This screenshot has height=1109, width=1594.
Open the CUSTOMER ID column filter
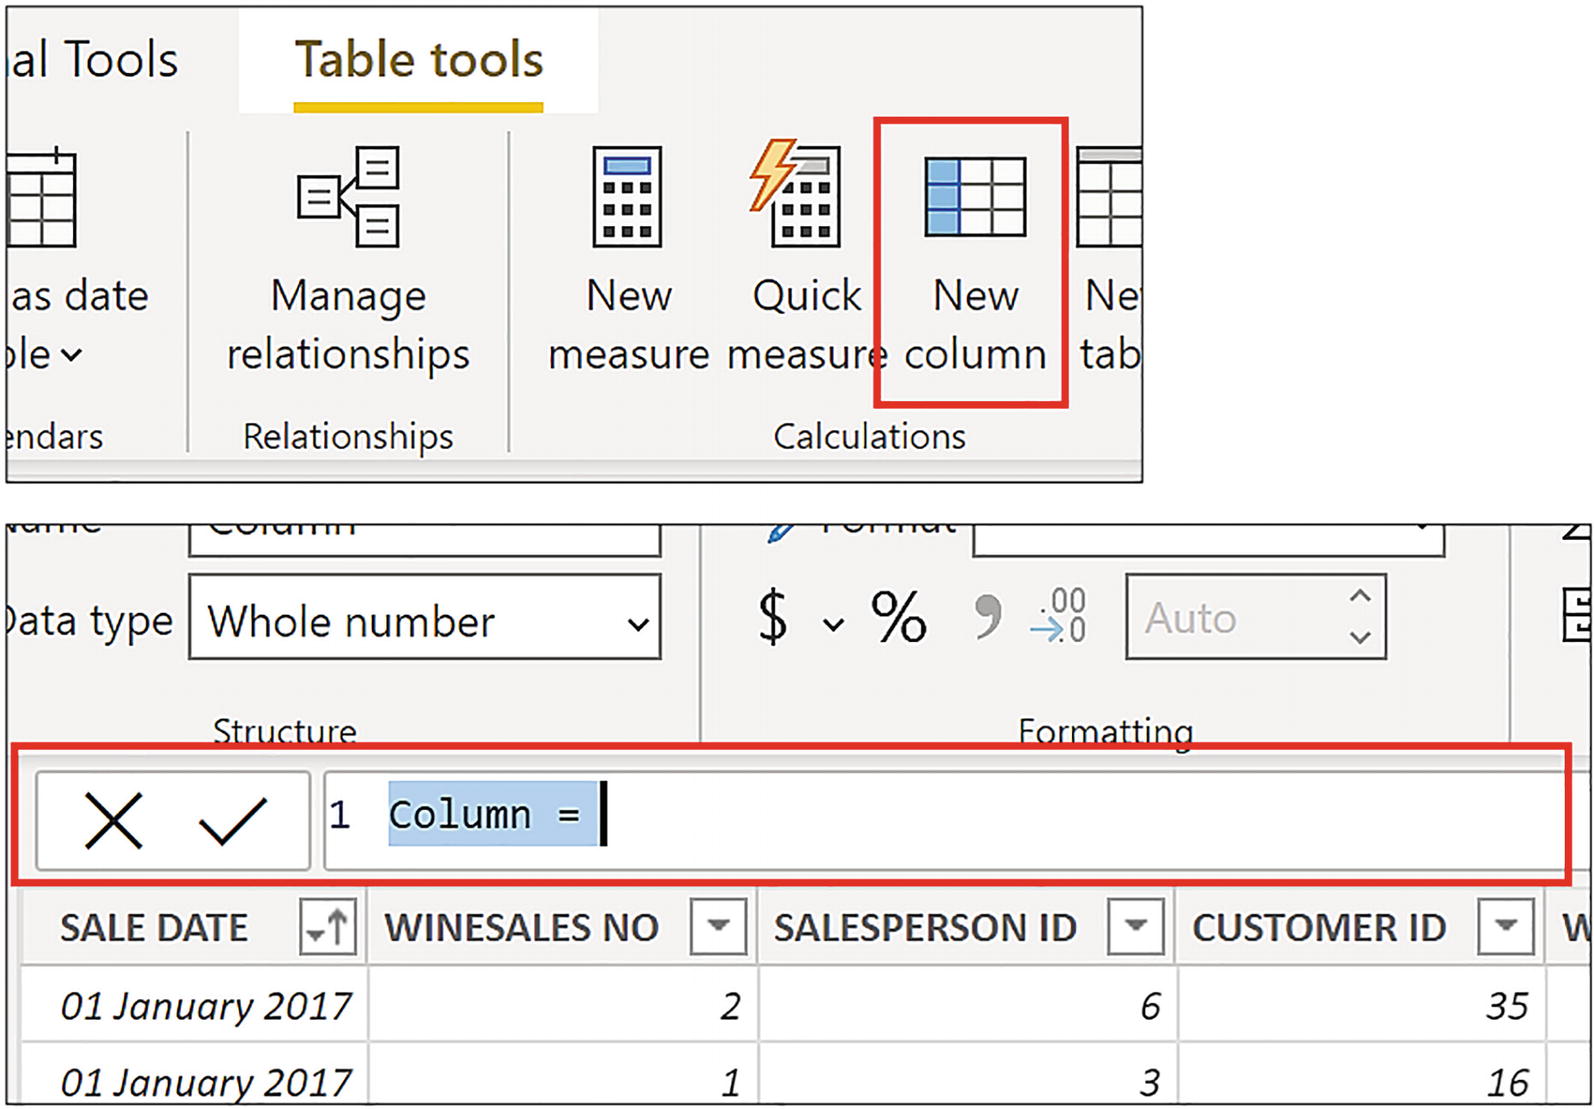click(x=1505, y=927)
